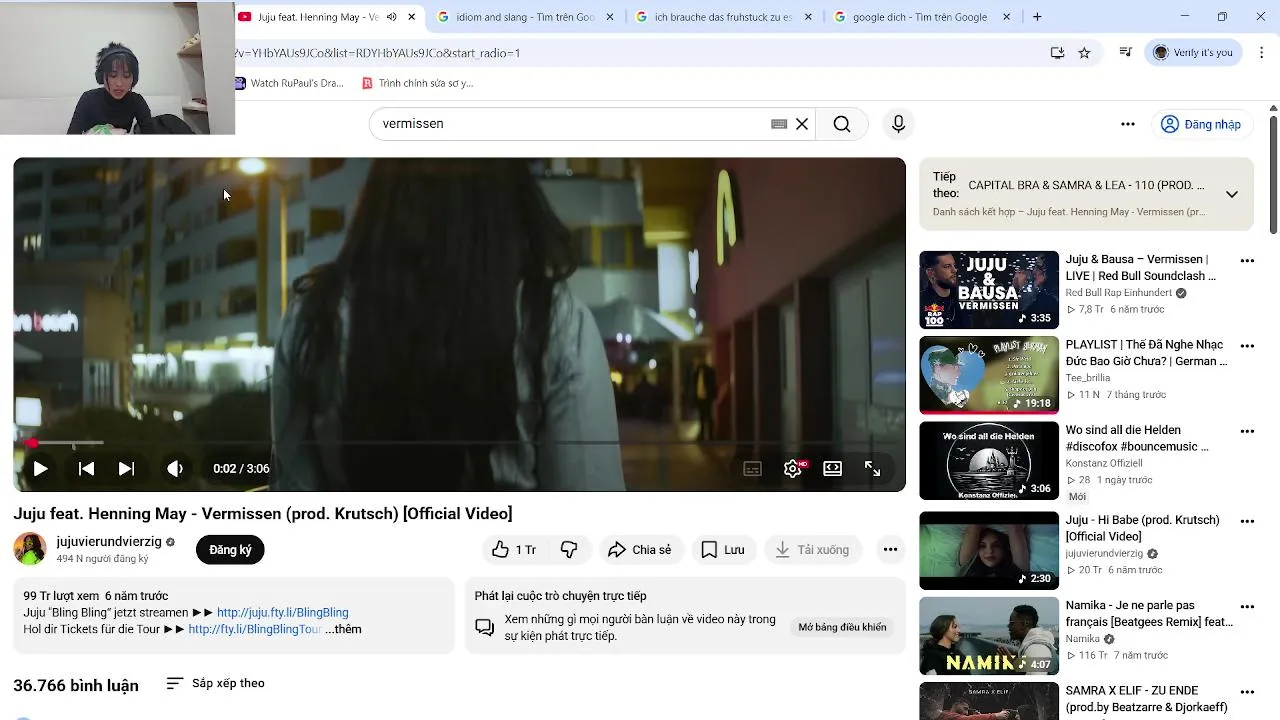Bookmark this page with star icon

pos(1084,53)
